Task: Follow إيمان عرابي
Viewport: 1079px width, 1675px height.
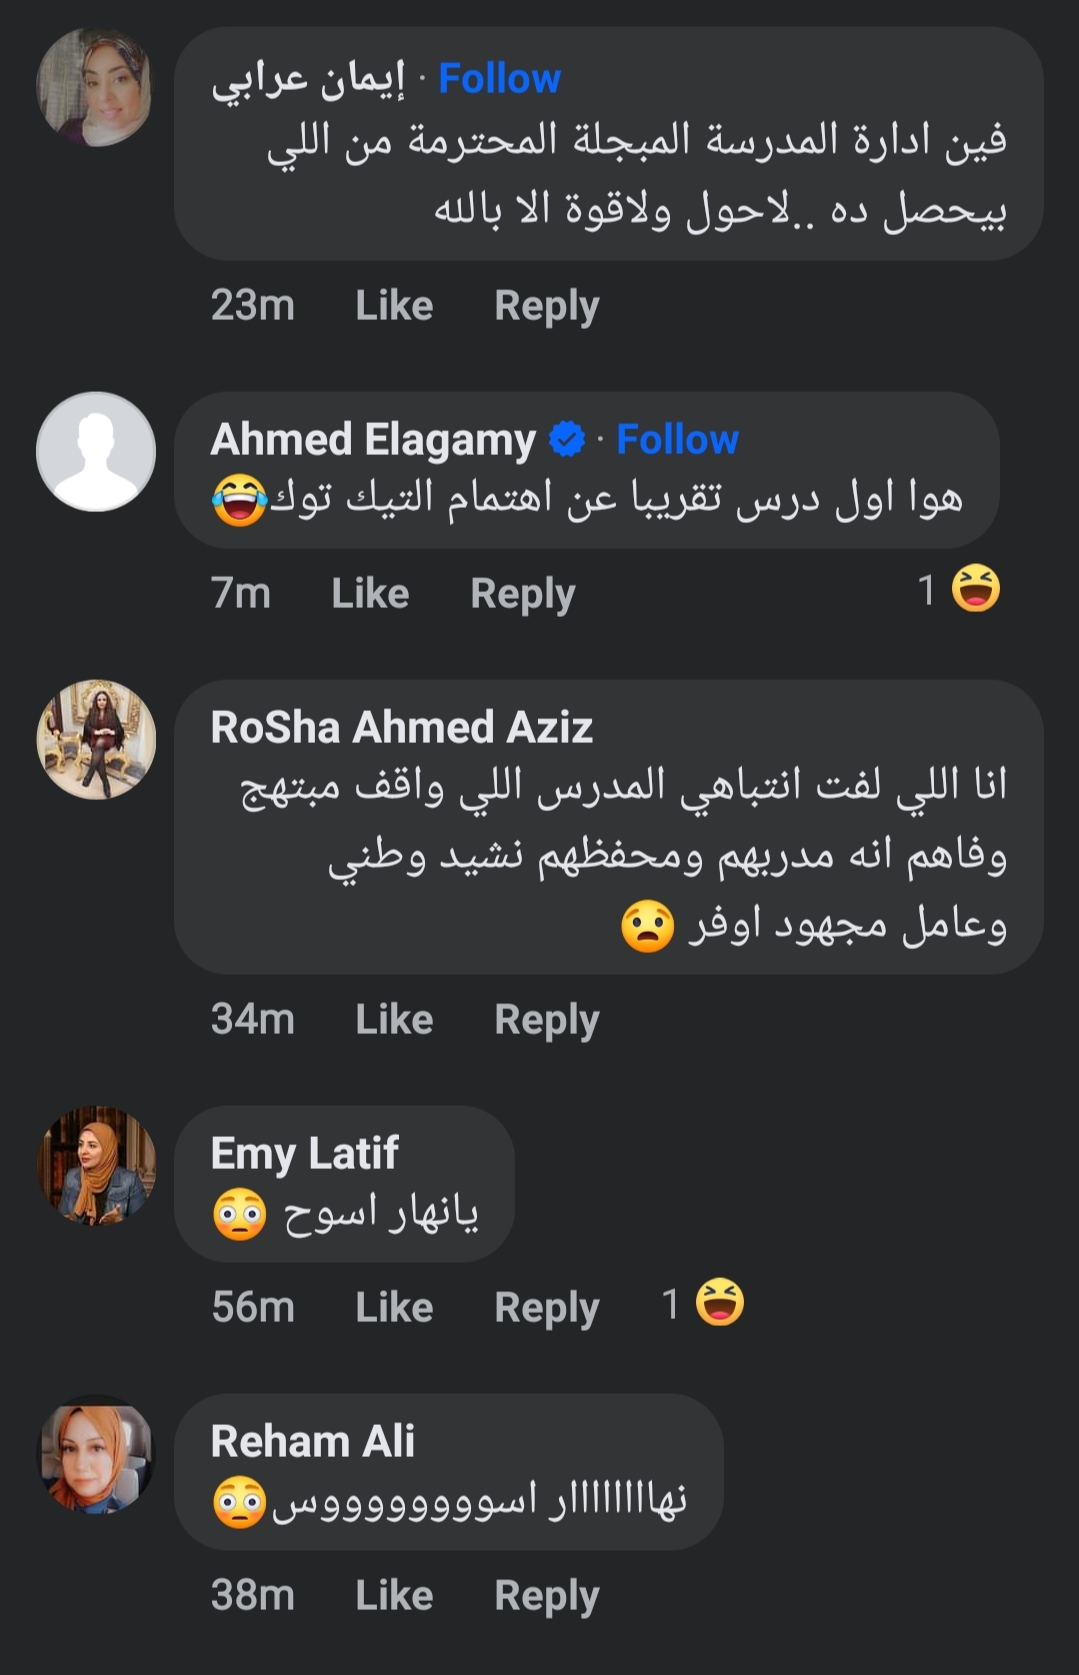Action: pyautogui.click(x=499, y=79)
